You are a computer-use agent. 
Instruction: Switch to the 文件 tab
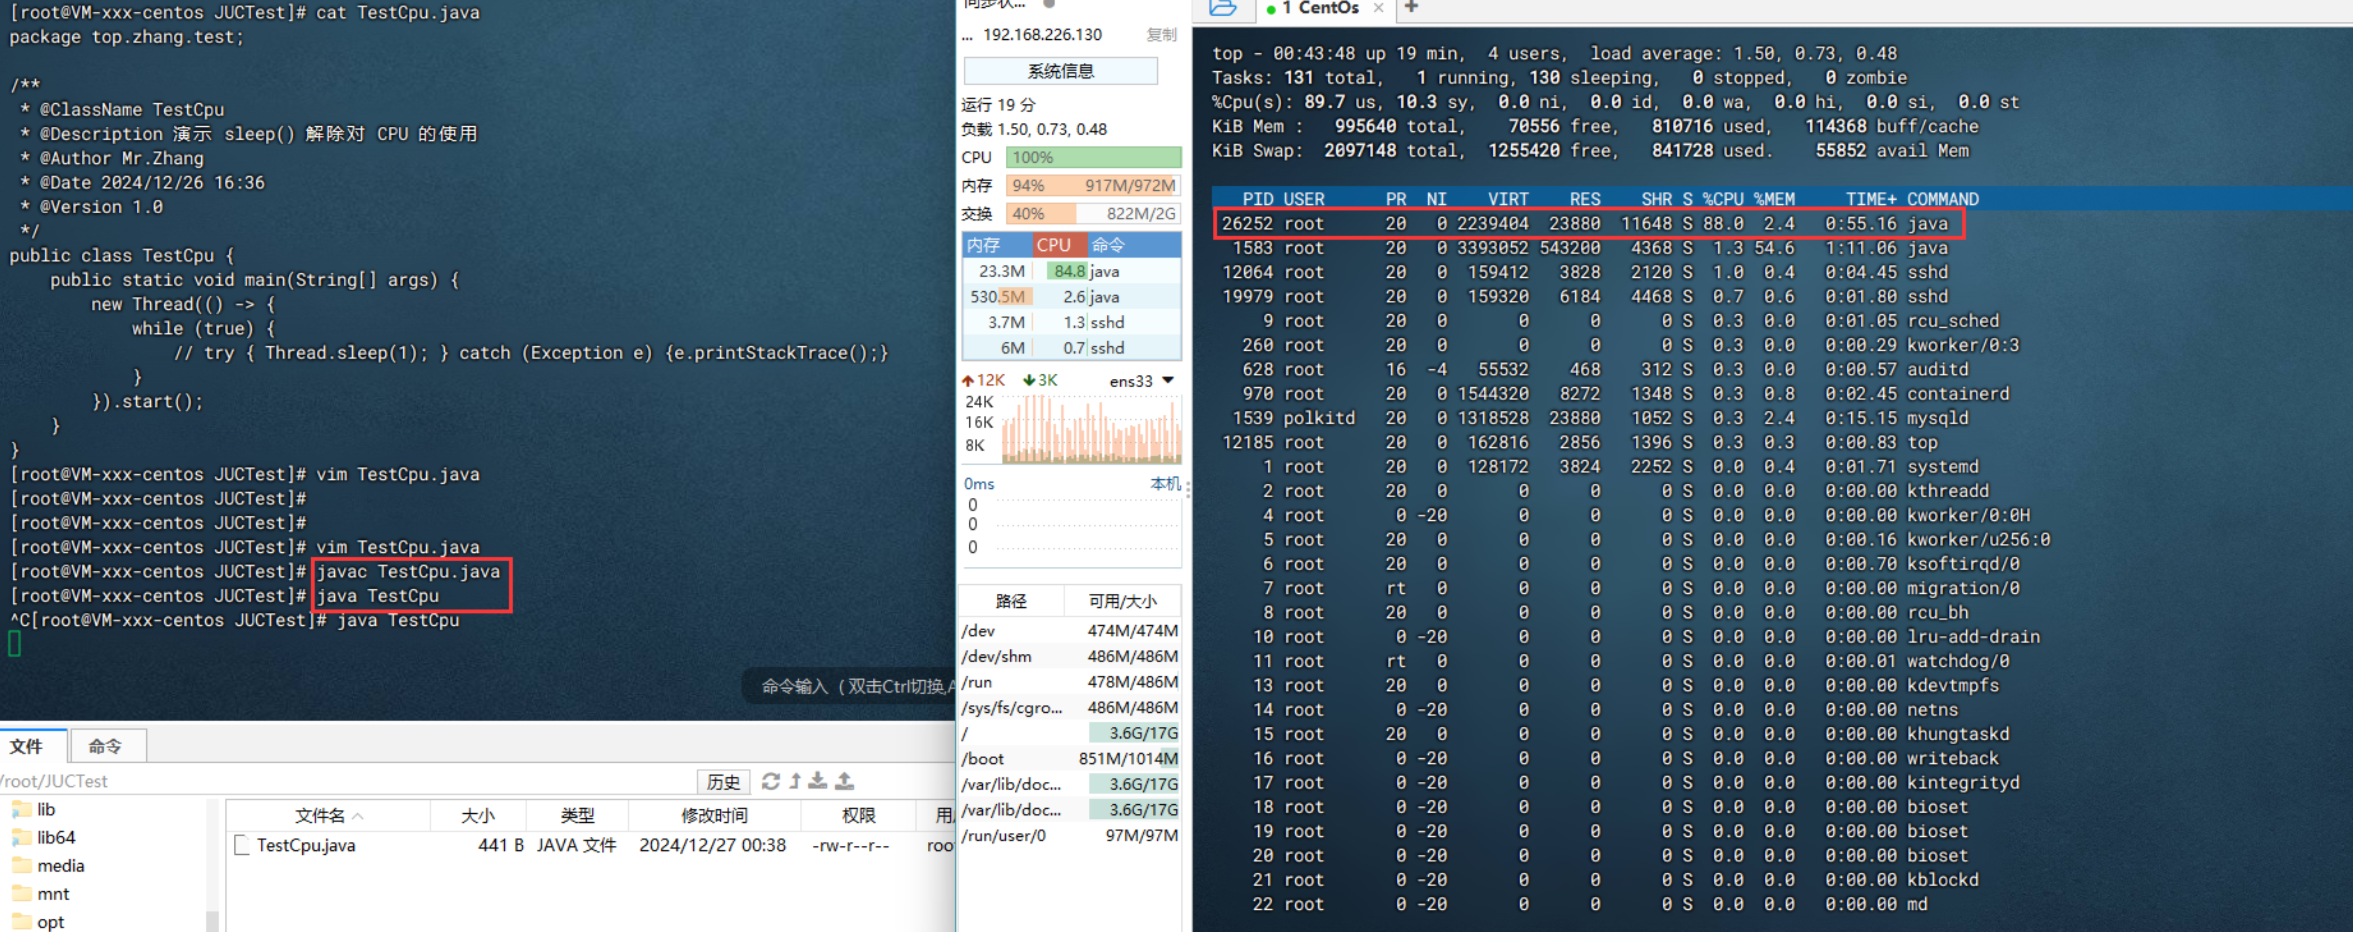(27, 746)
